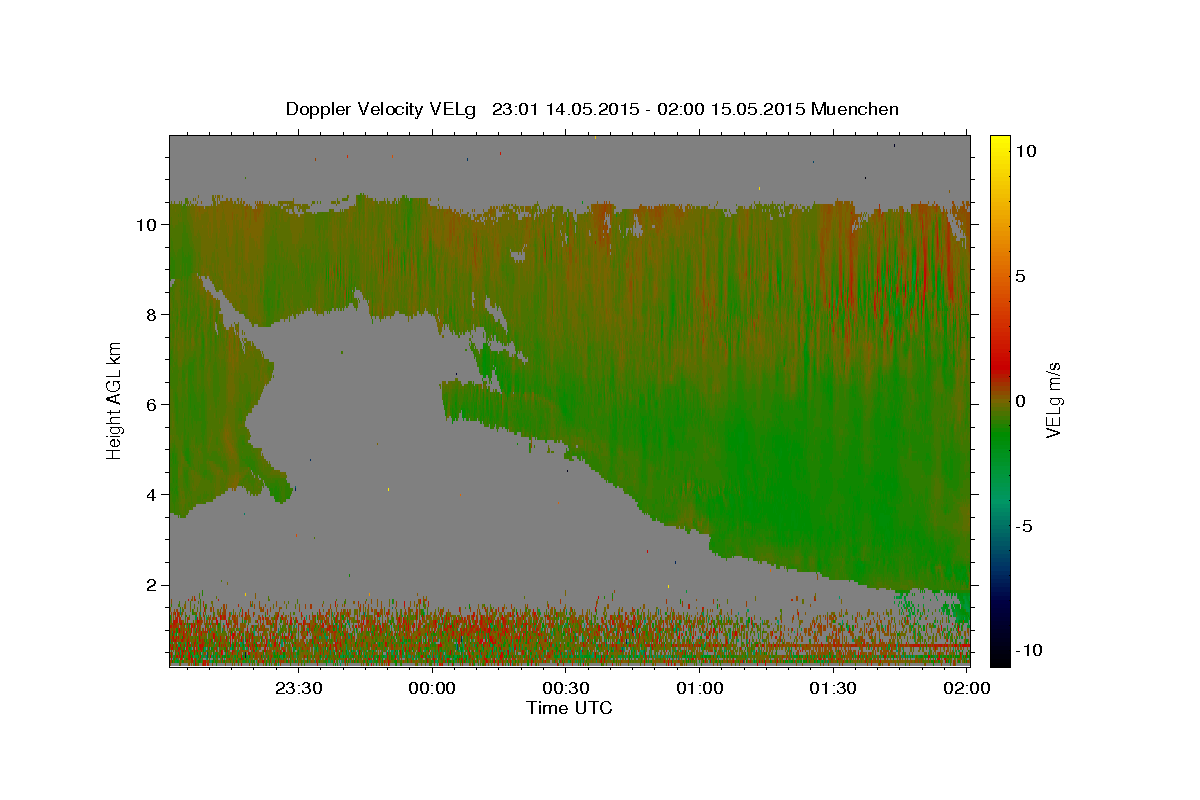Click the 00:30 time tick label
The height and width of the screenshot is (800, 1200).
coord(566,688)
